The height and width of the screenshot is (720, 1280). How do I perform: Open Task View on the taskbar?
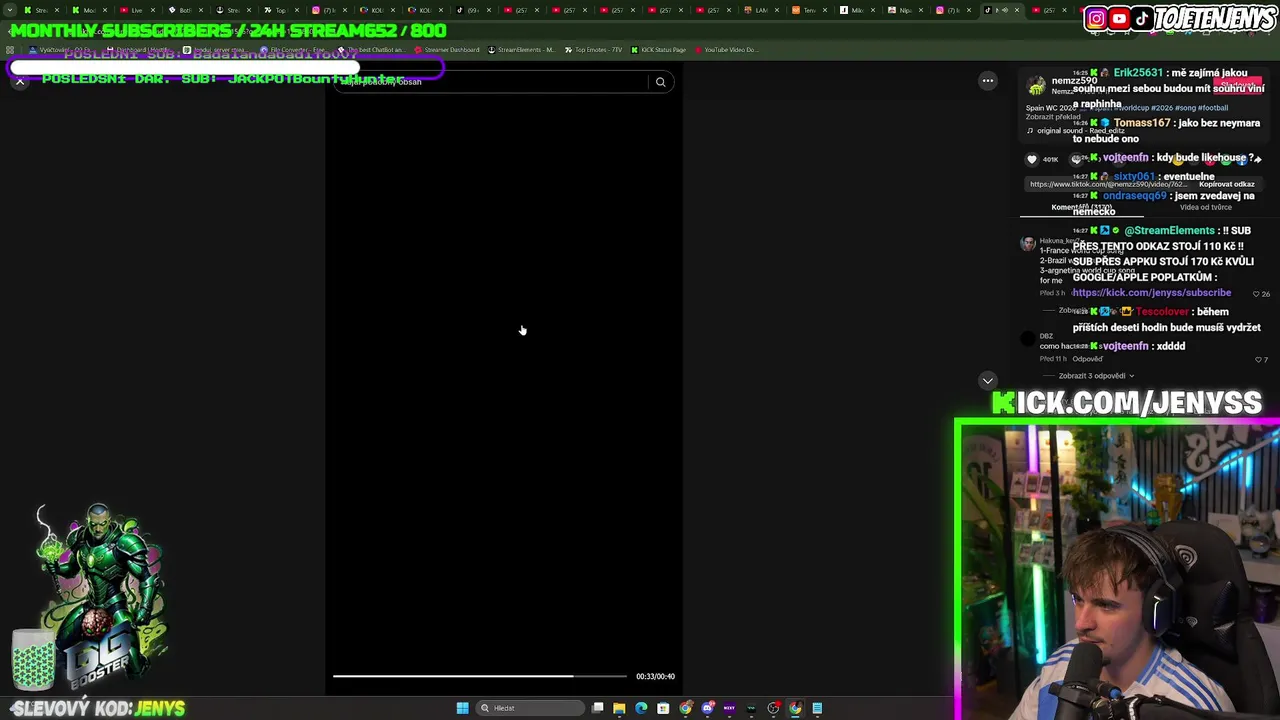click(597, 708)
